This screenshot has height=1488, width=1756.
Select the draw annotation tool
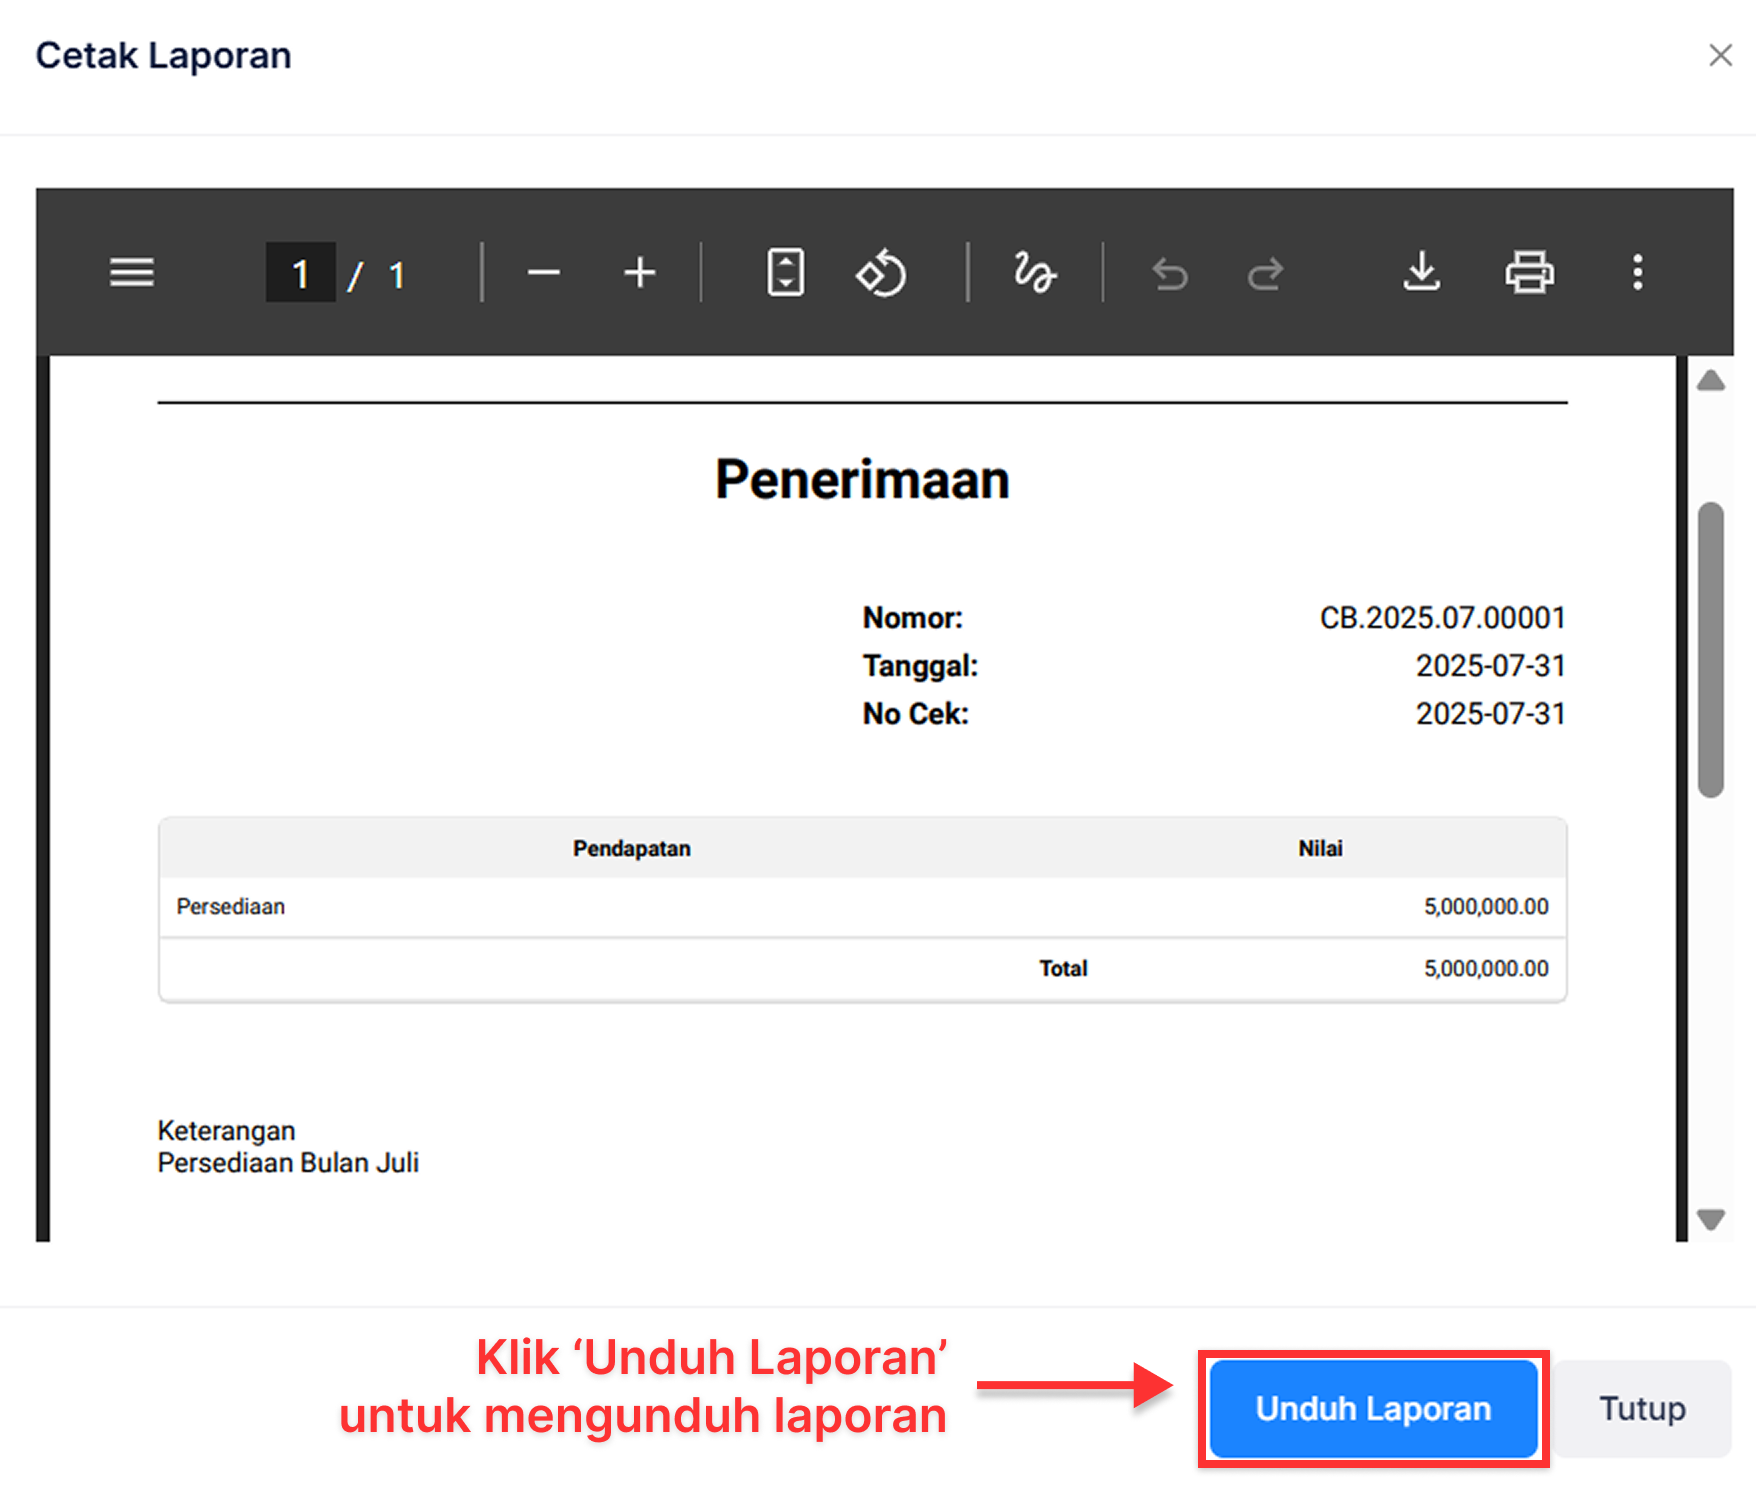coord(1034,272)
